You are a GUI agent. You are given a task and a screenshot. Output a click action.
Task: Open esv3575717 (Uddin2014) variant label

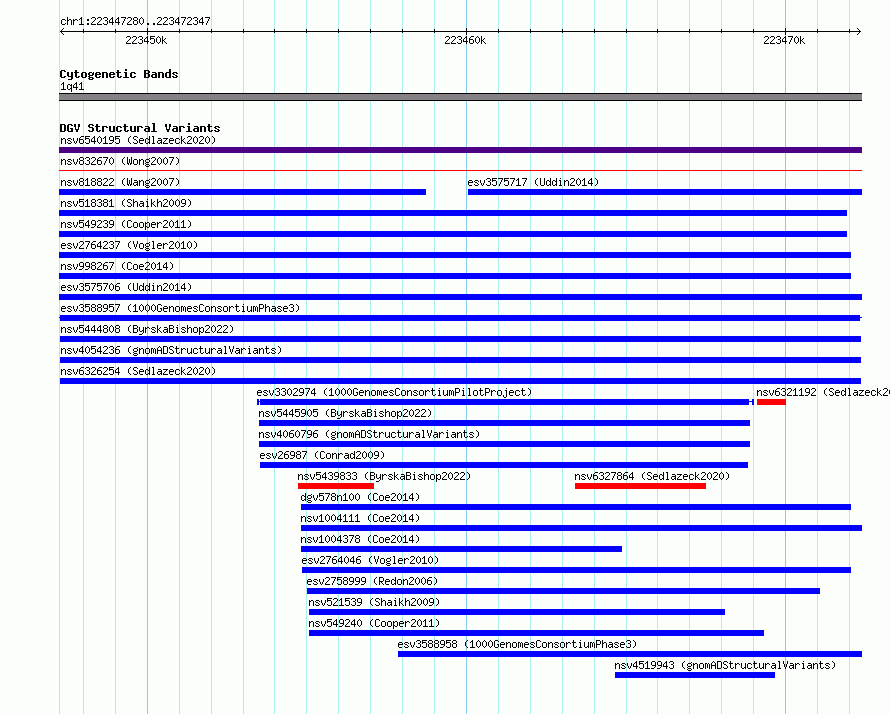(533, 182)
